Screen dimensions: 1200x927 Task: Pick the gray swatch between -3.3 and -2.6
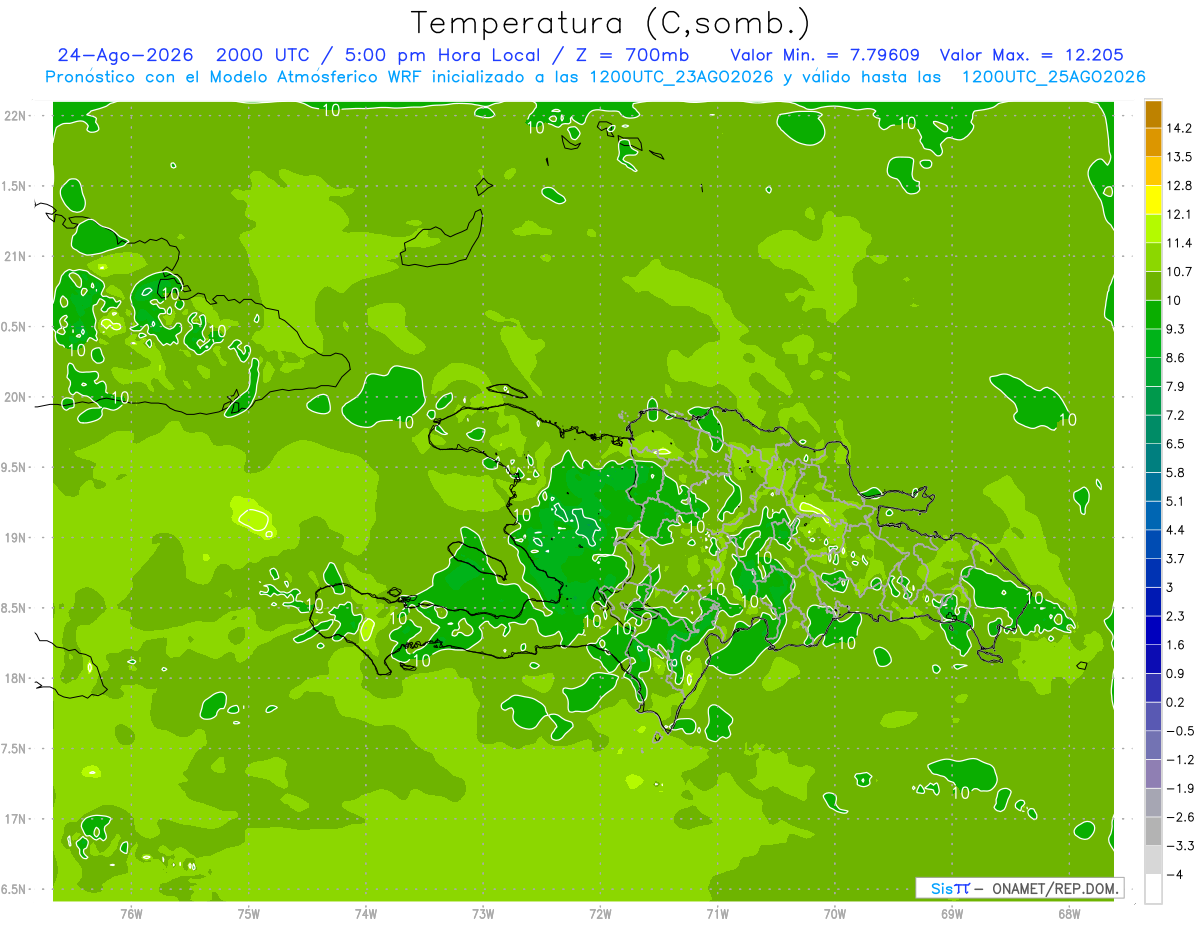(x=1153, y=831)
